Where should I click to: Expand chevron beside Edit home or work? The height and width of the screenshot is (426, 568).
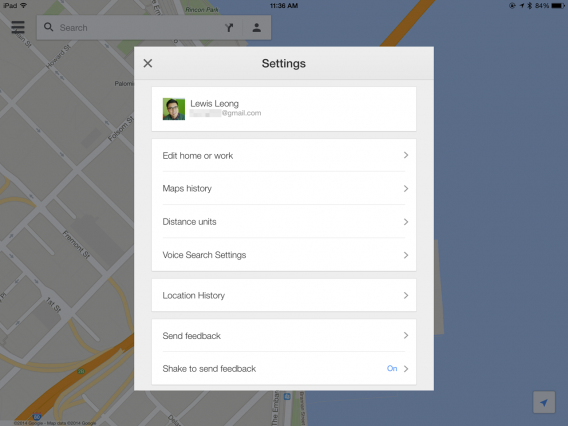[406, 155]
